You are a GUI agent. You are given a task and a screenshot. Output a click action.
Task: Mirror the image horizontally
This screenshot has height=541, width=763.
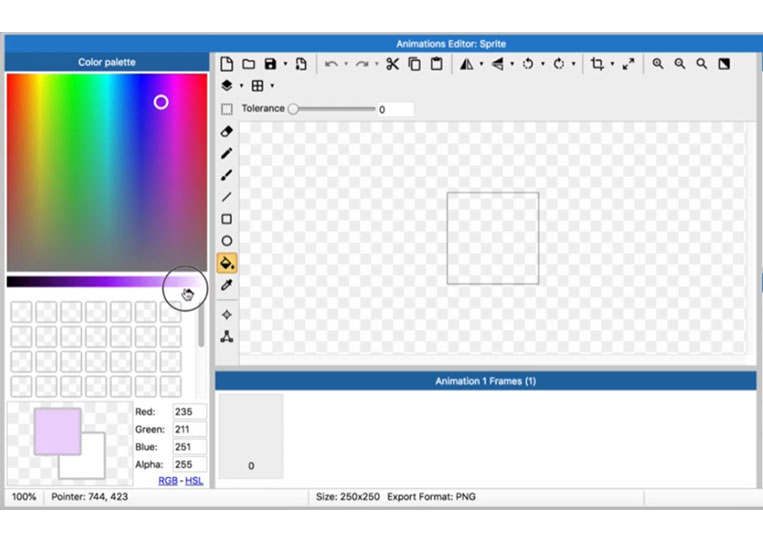(467, 64)
